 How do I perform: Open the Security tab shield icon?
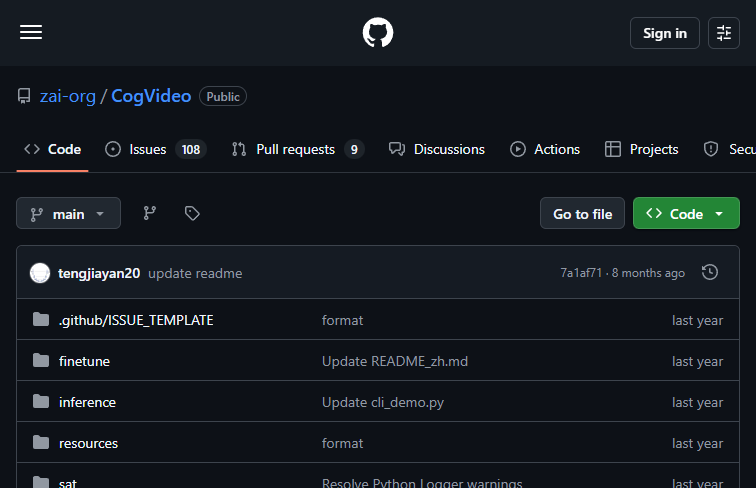tap(711, 149)
